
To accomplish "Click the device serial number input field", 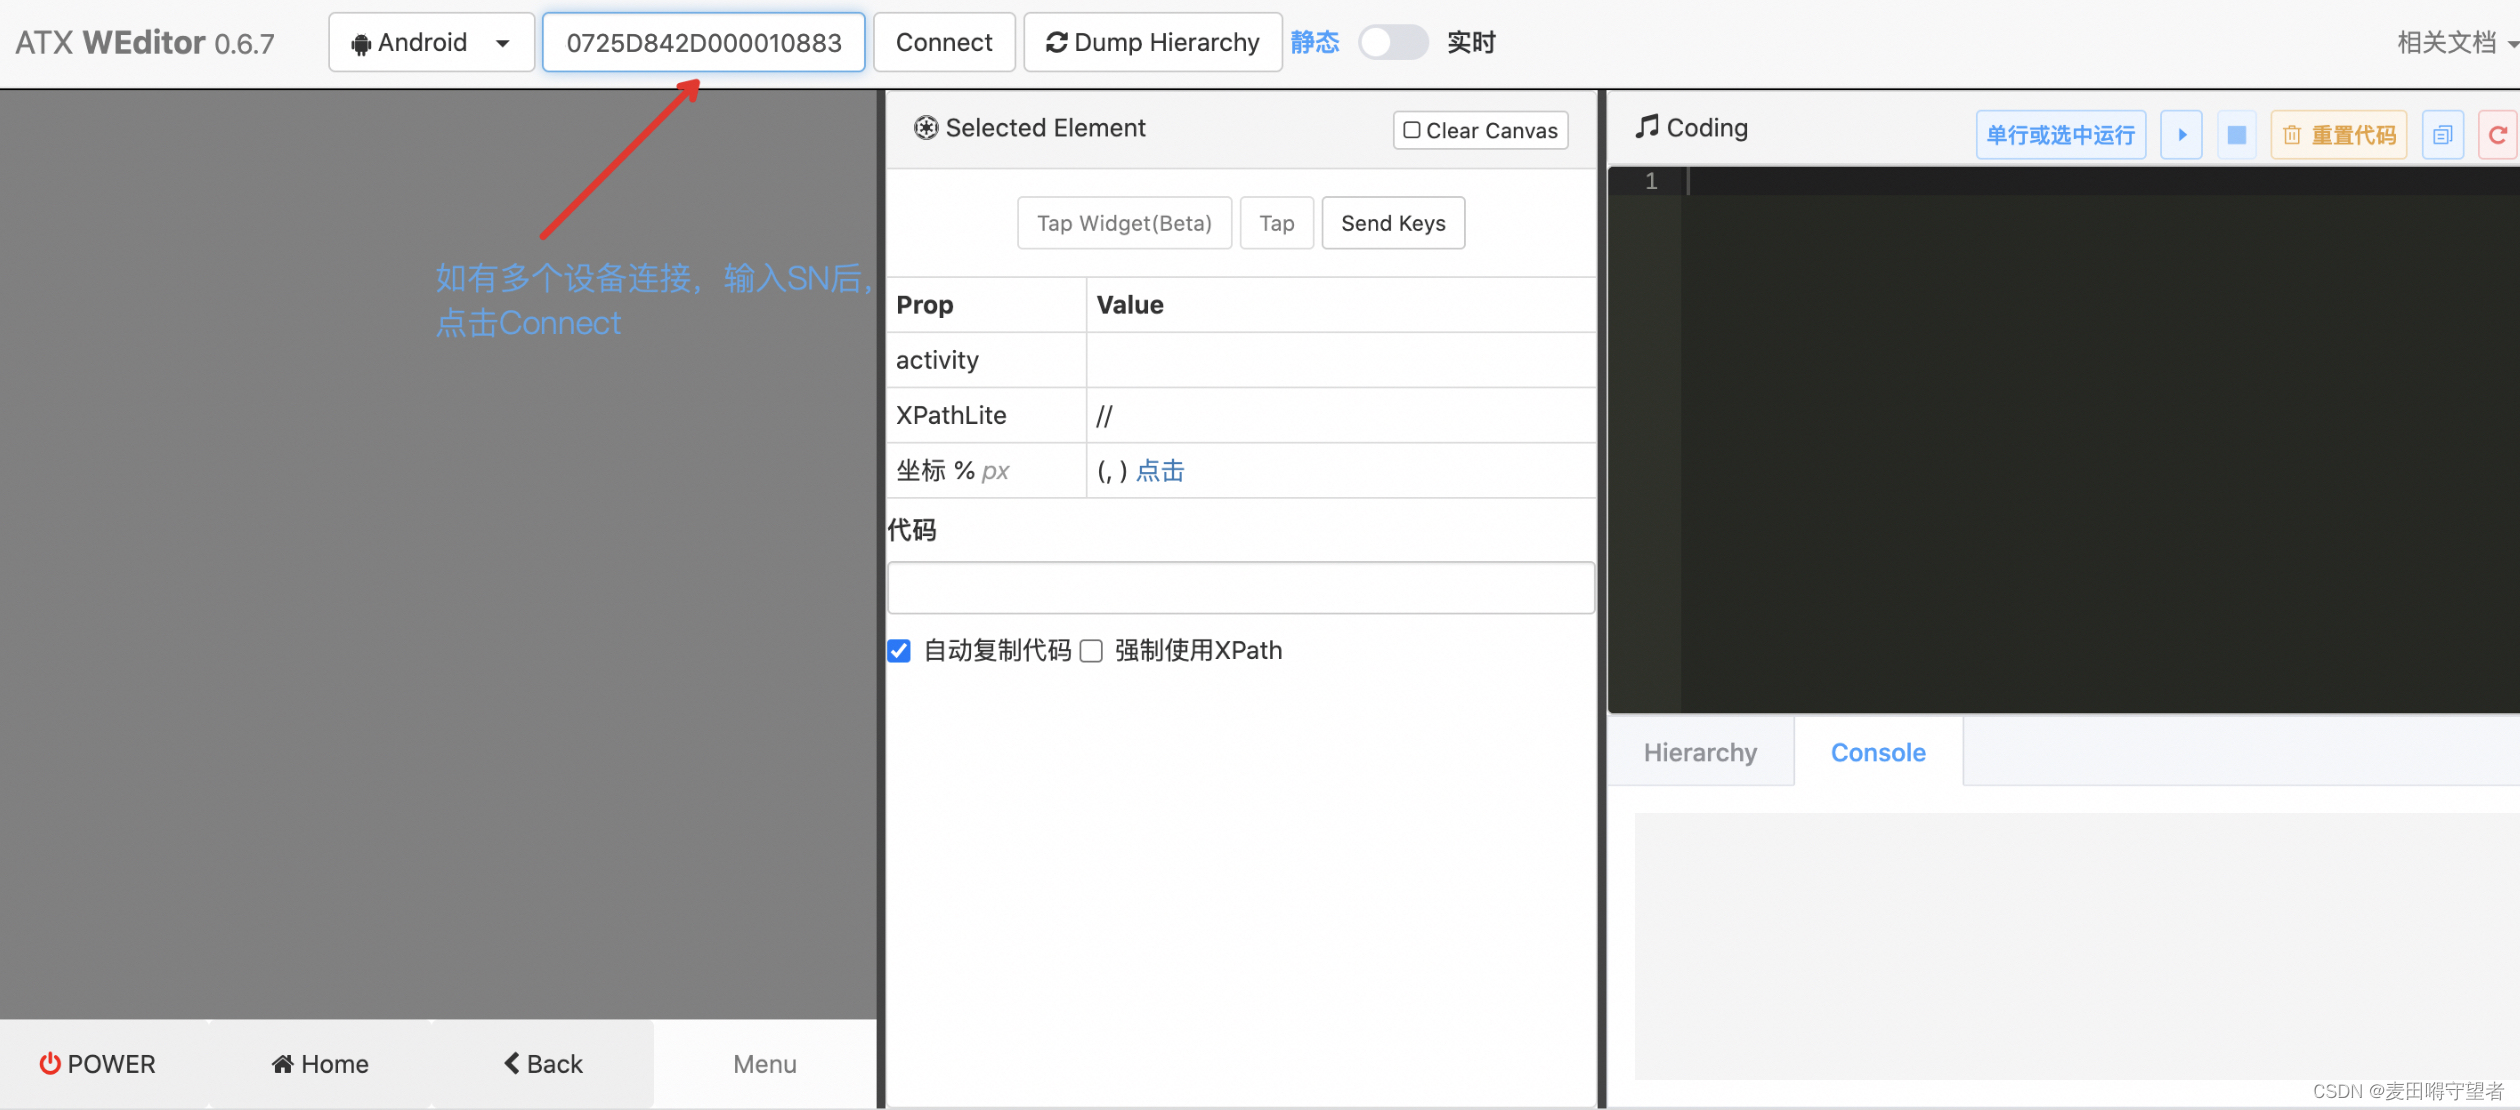I will click(703, 42).
